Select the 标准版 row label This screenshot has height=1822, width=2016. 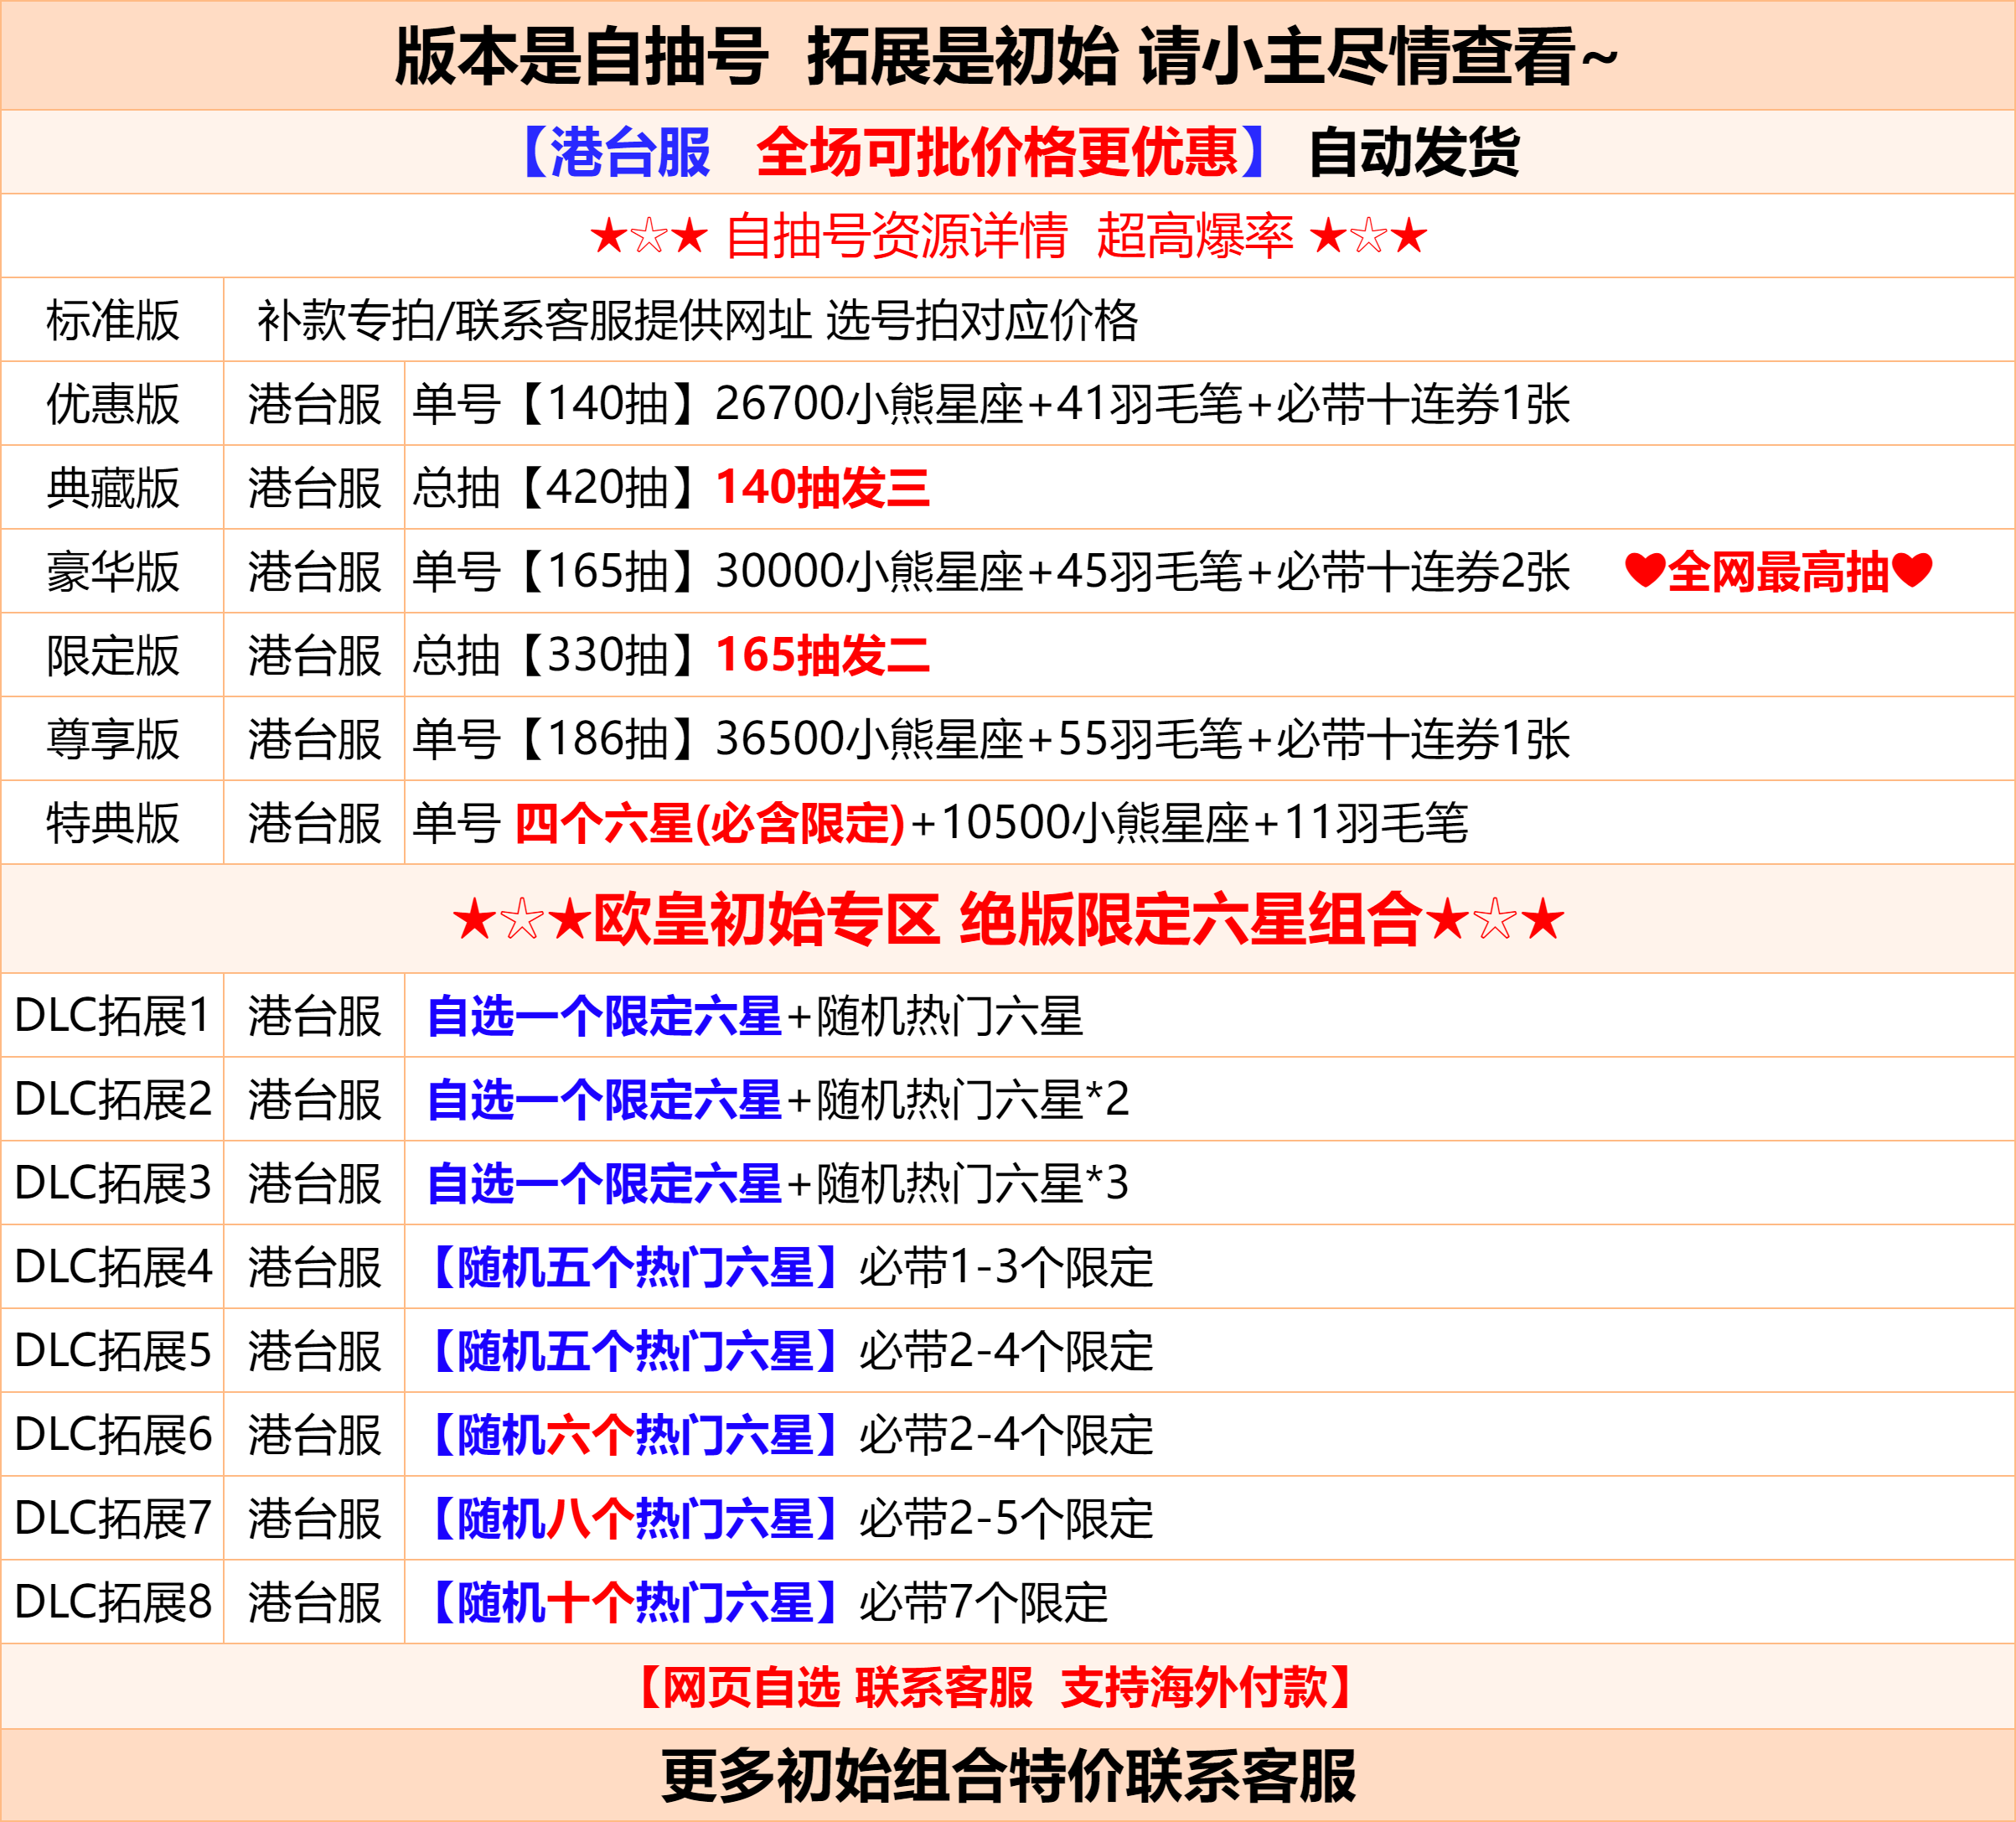click(x=112, y=321)
